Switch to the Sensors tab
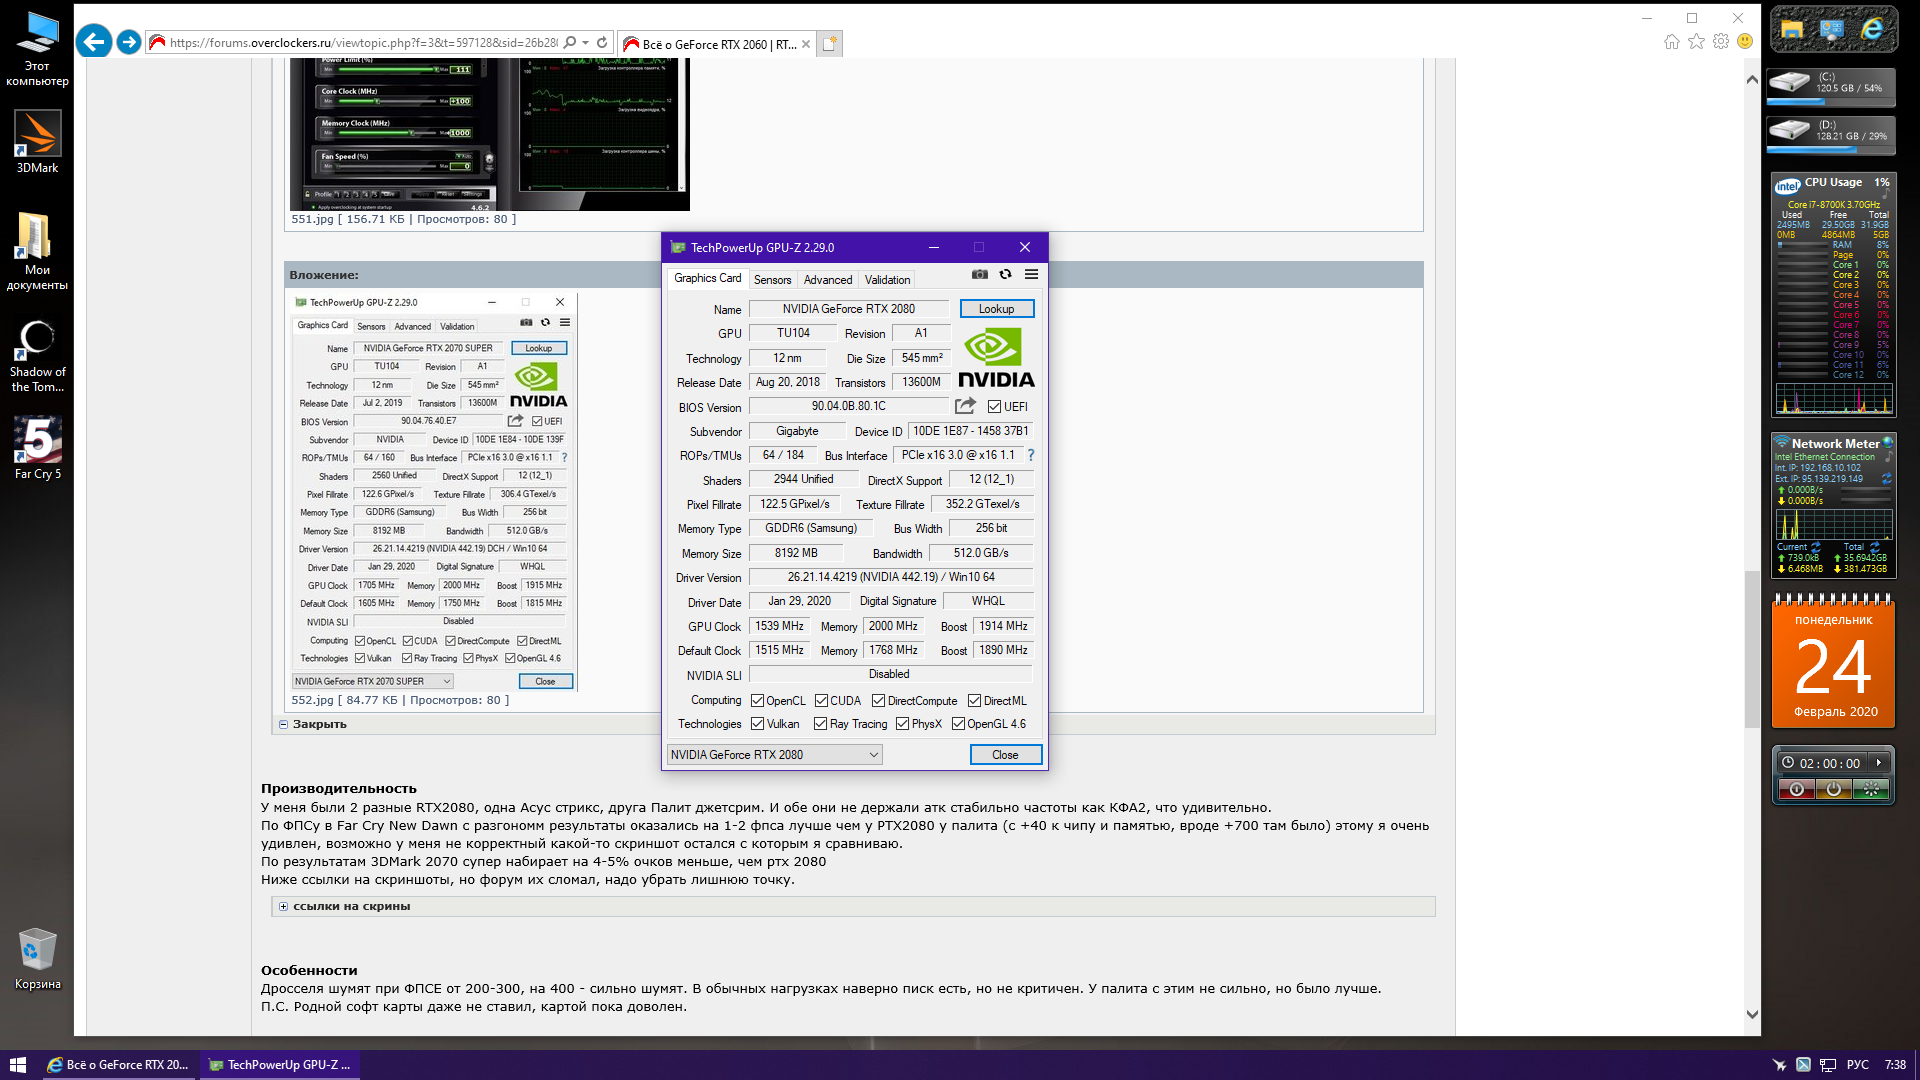Viewport: 1920px width, 1080px height. (772, 280)
